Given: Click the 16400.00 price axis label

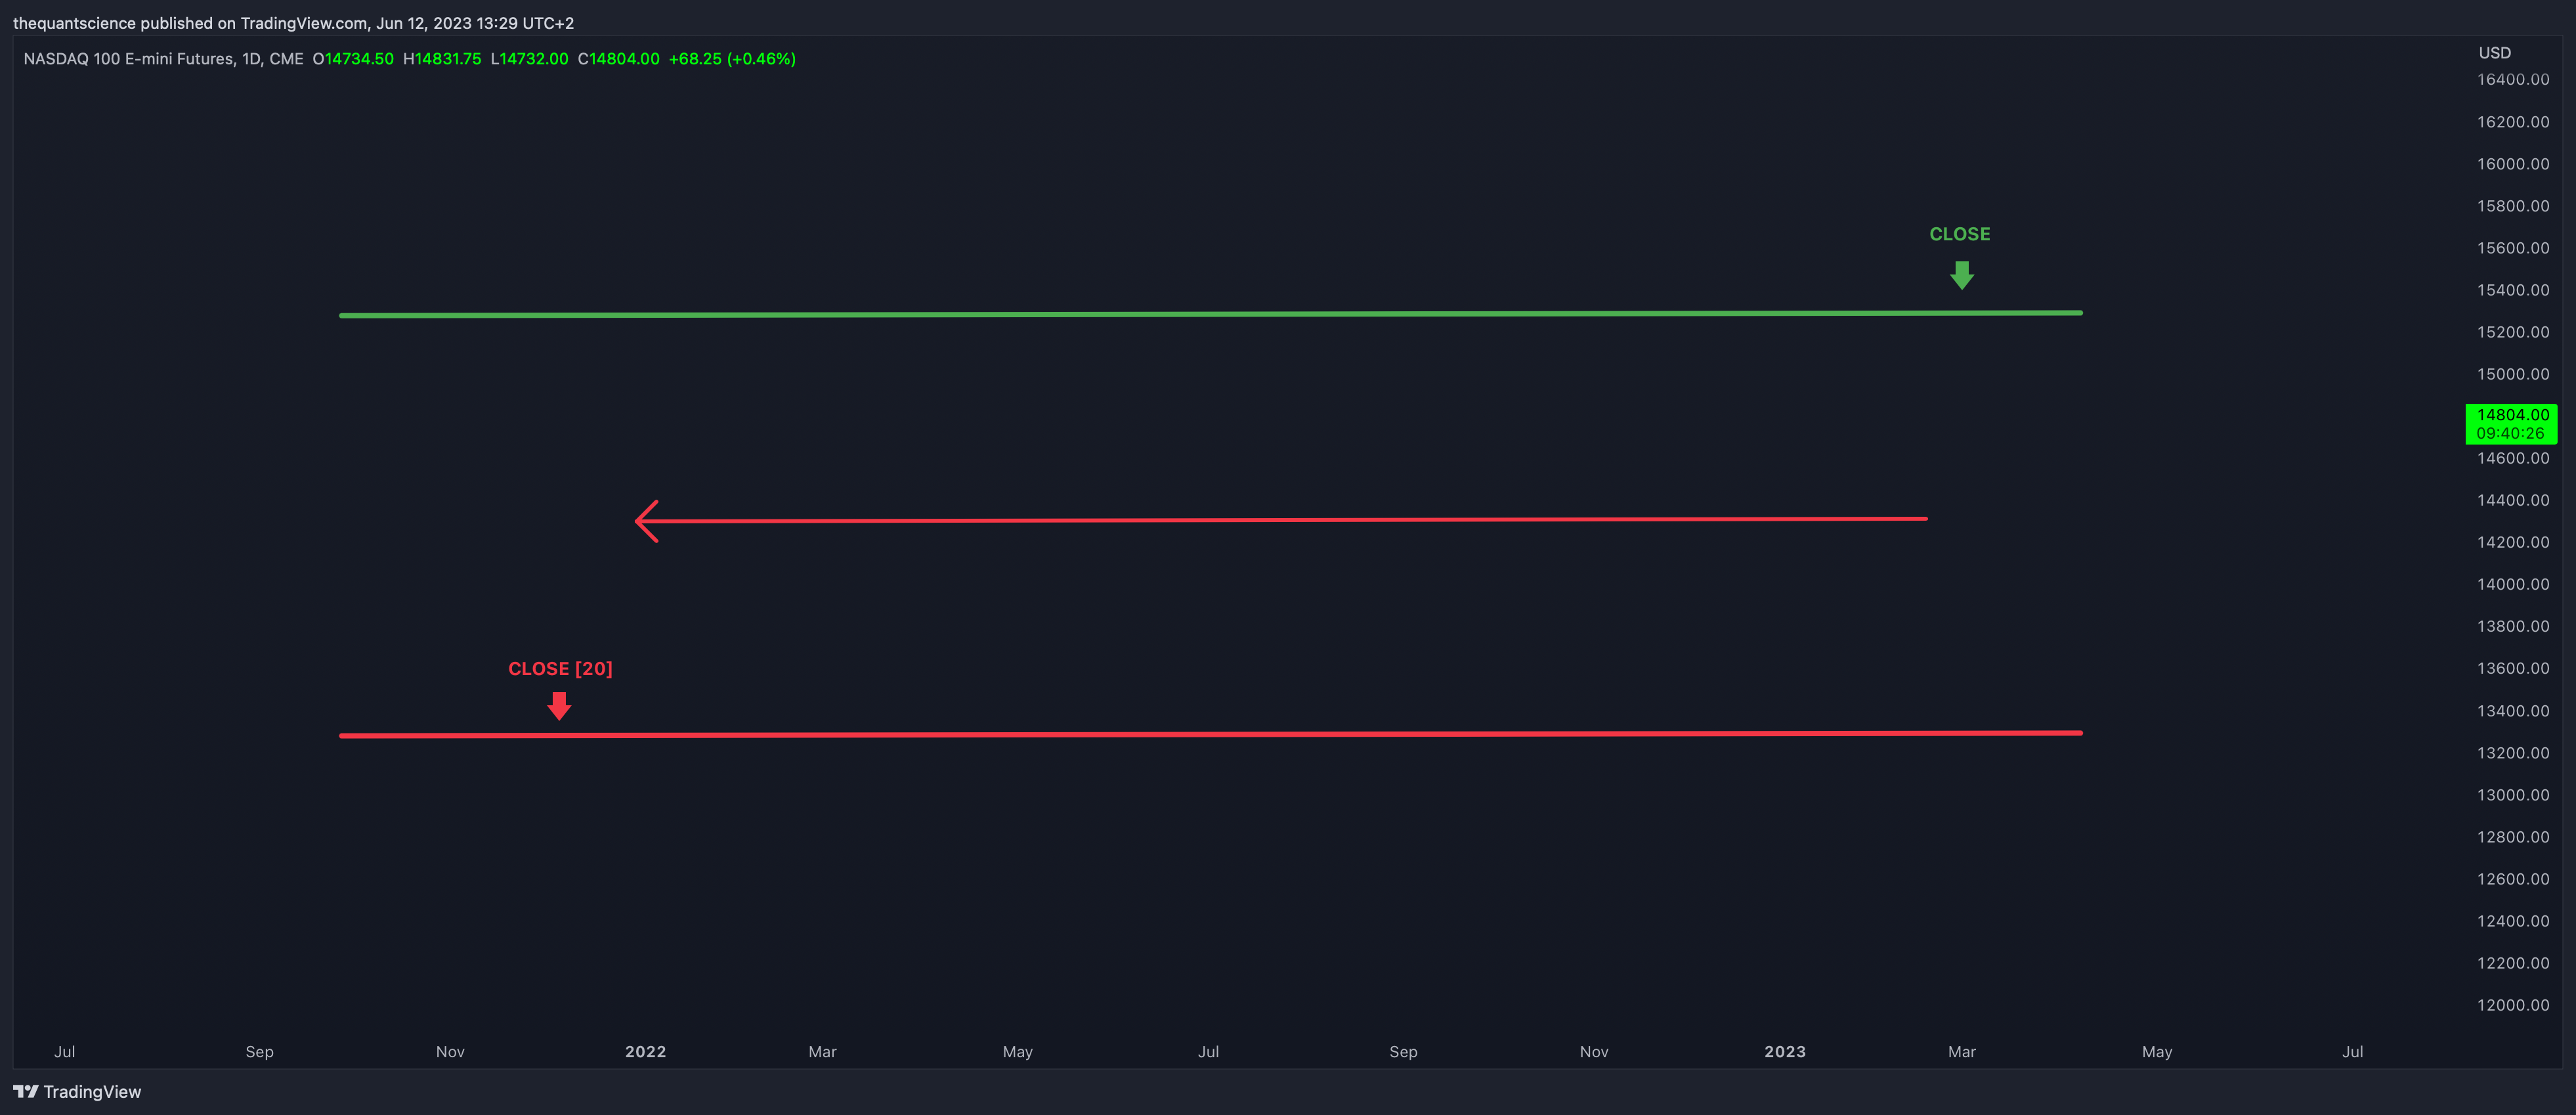Looking at the screenshot, I should tap(2512, 79).
